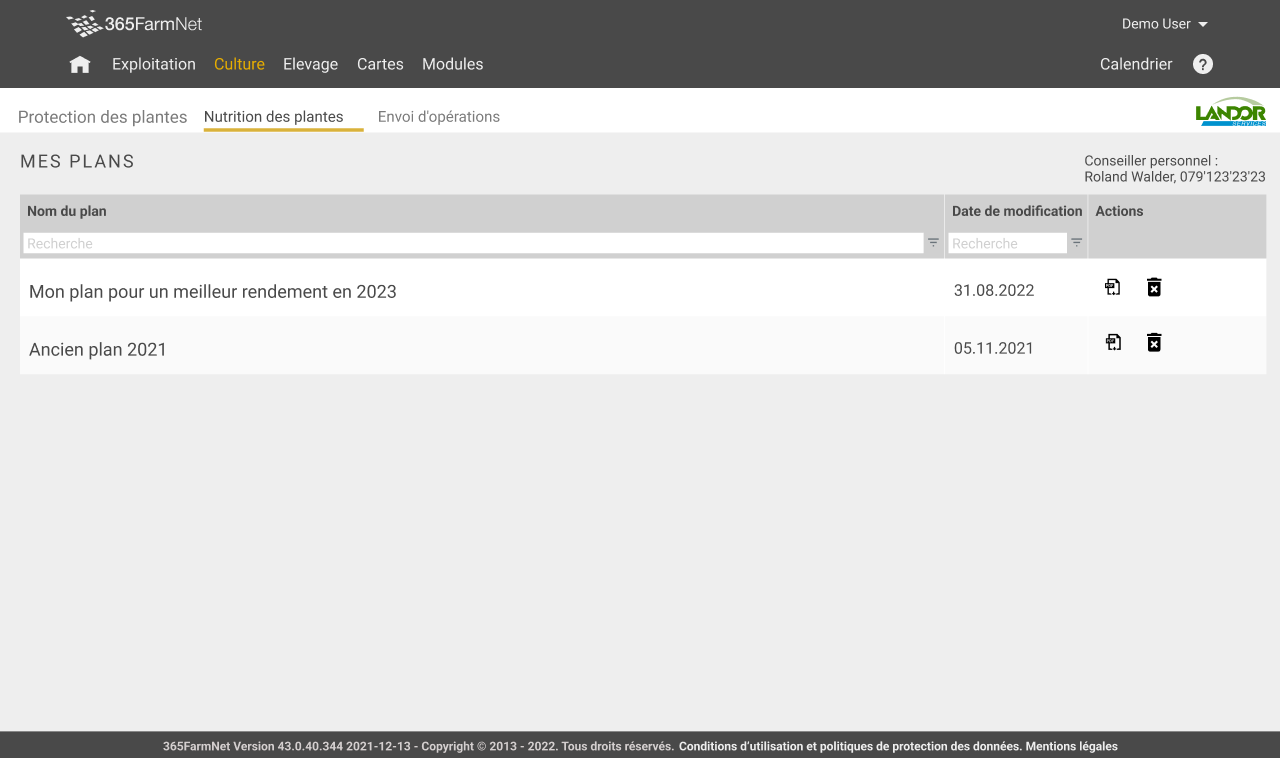The height and width of the screenshot is (758, 1280).
Task: Click the 365FarmNet logo
Action: (x=135, y=24)
